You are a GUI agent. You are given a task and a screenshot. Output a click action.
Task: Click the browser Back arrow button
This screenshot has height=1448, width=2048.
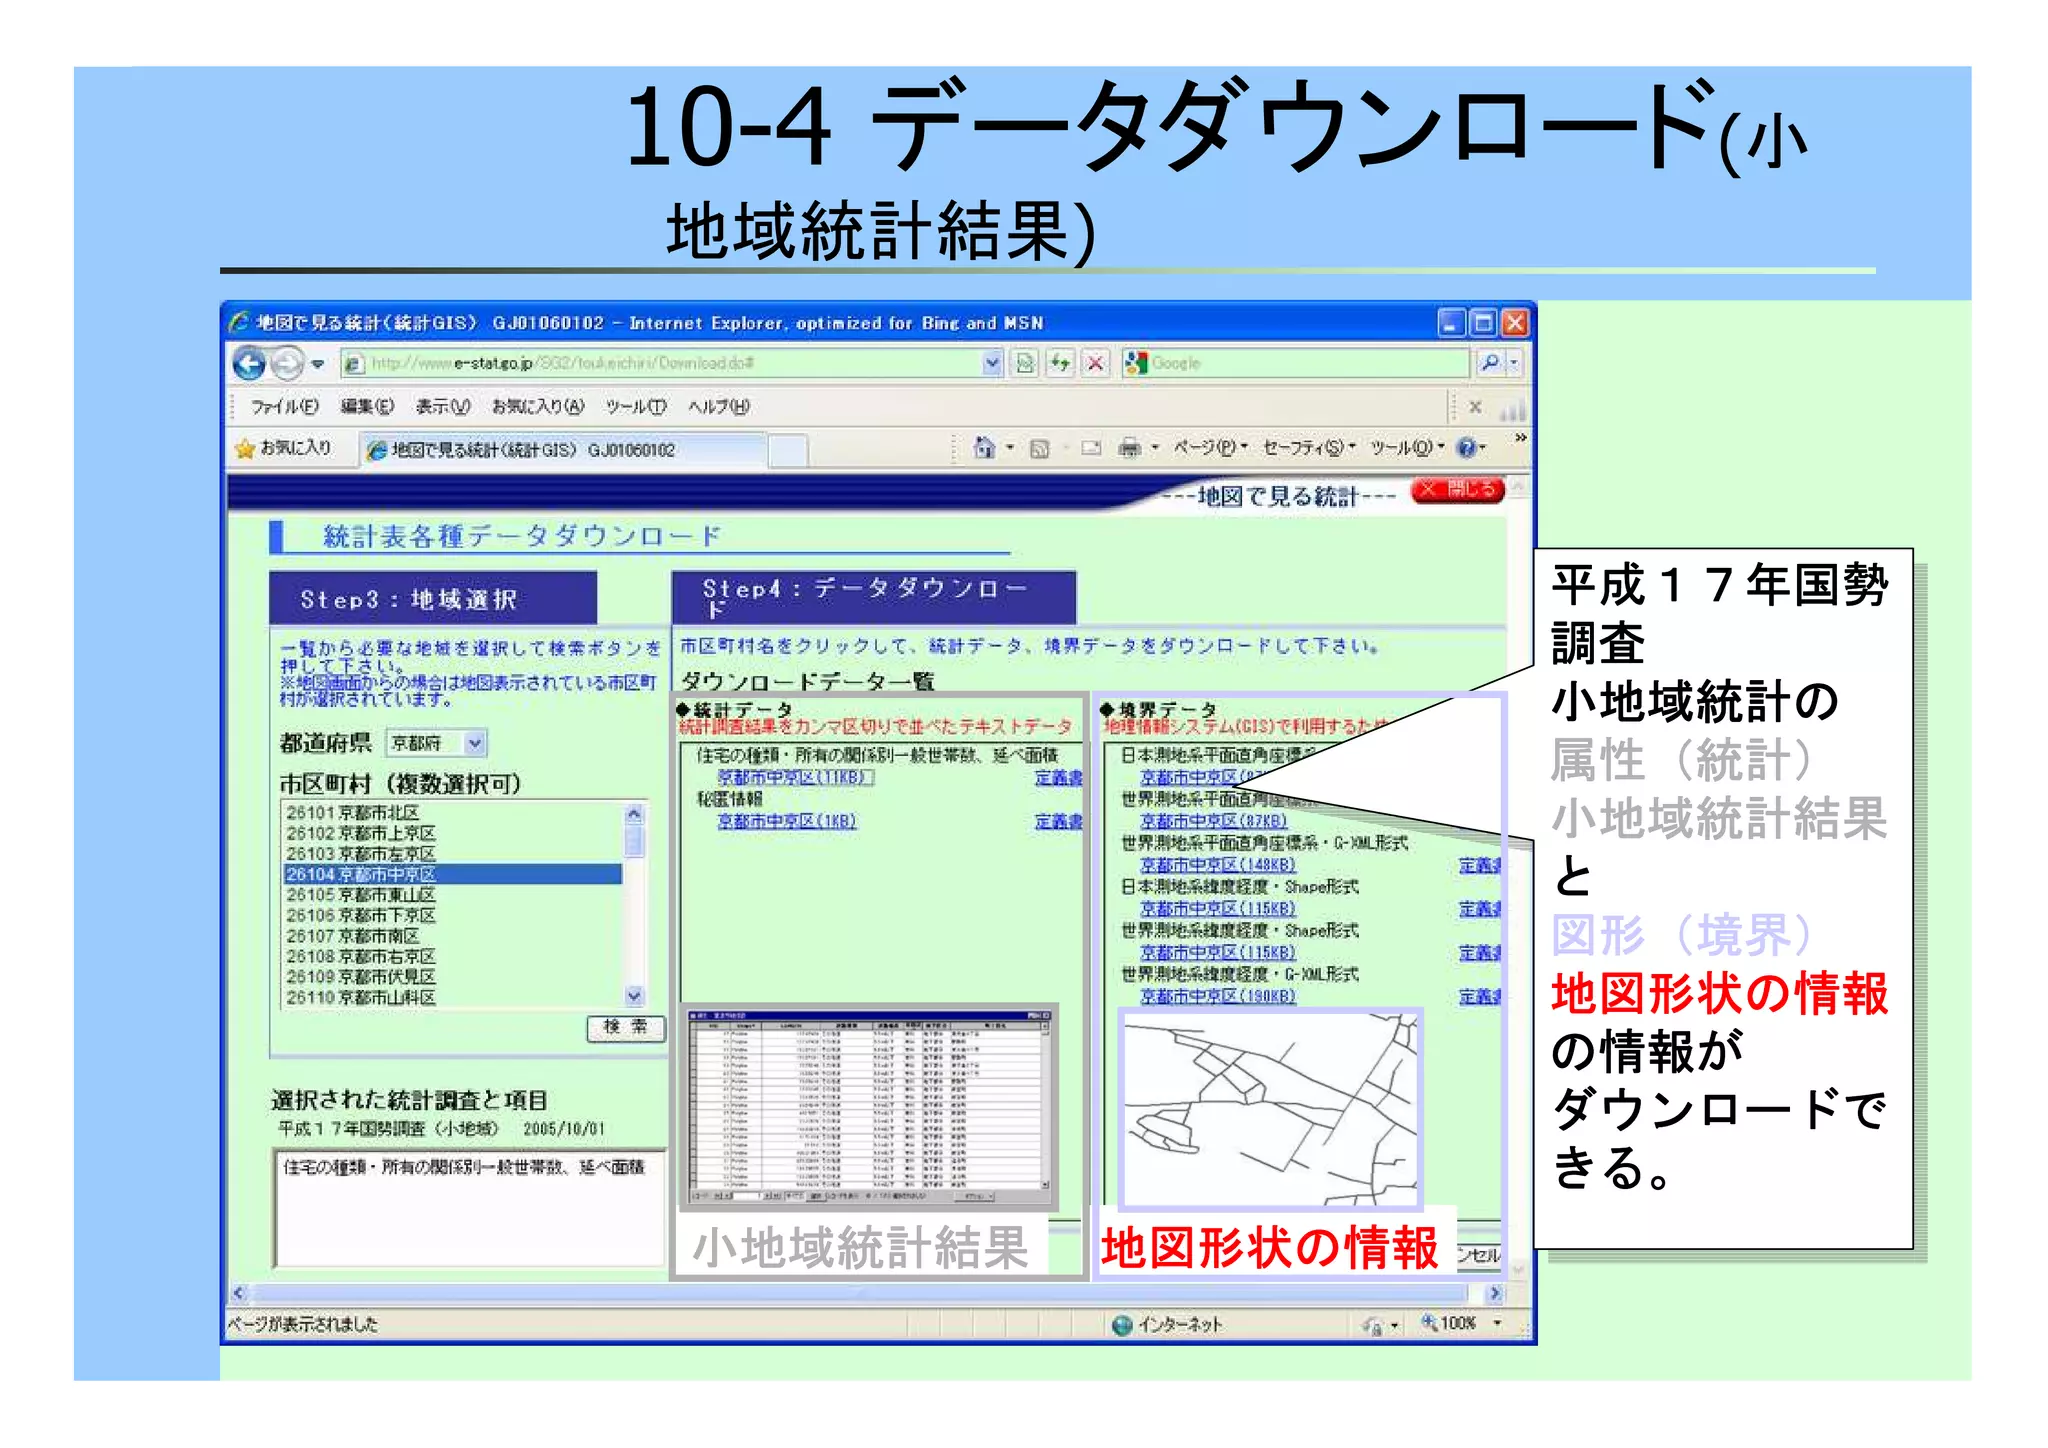(x=249, y=364)
